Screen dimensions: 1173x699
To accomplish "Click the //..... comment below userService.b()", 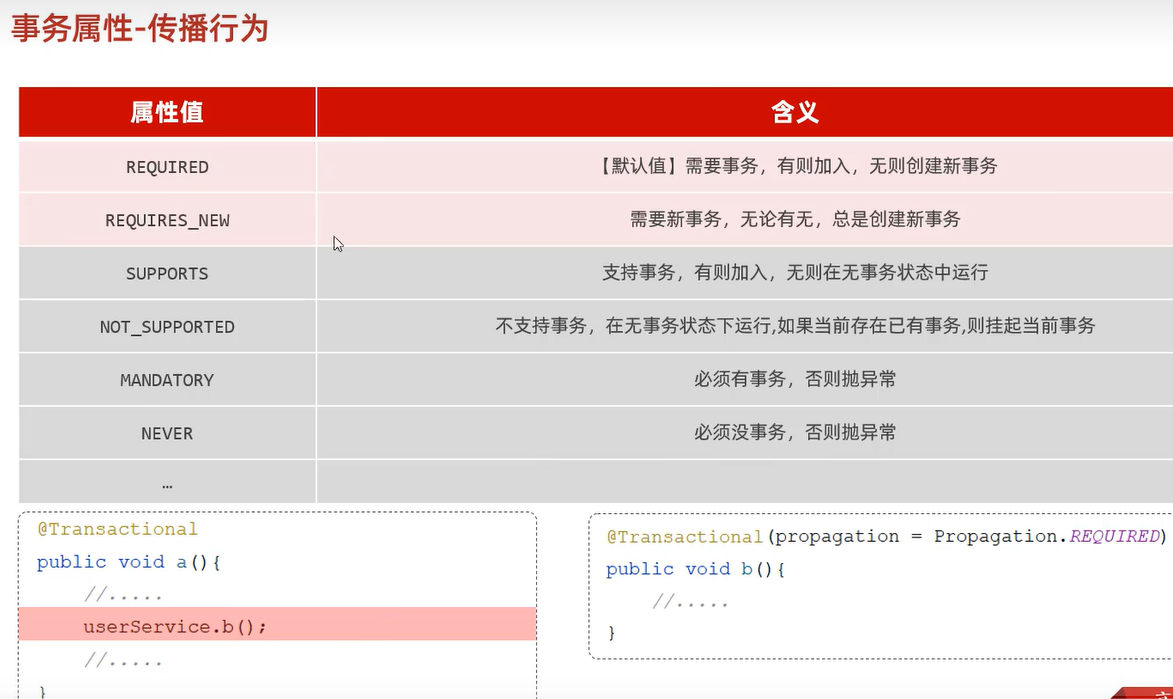I will (123, 660).
